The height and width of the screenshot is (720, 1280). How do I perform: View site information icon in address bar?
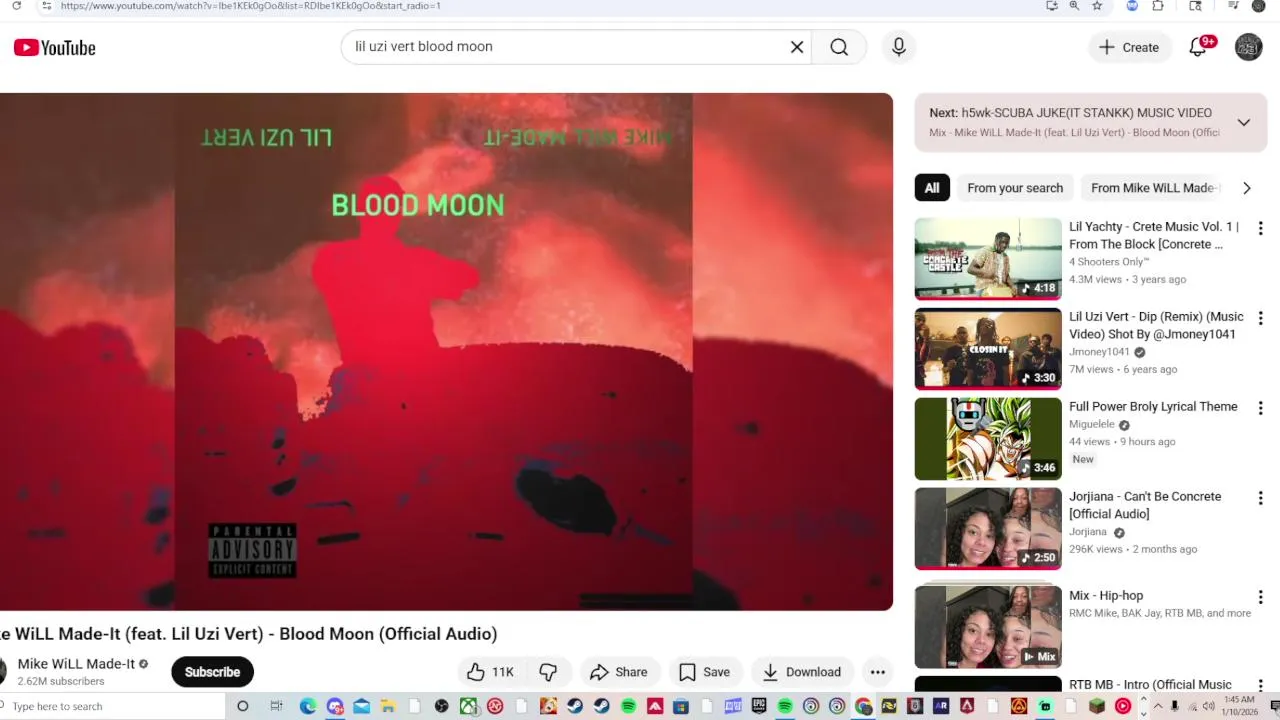[46, 6]
